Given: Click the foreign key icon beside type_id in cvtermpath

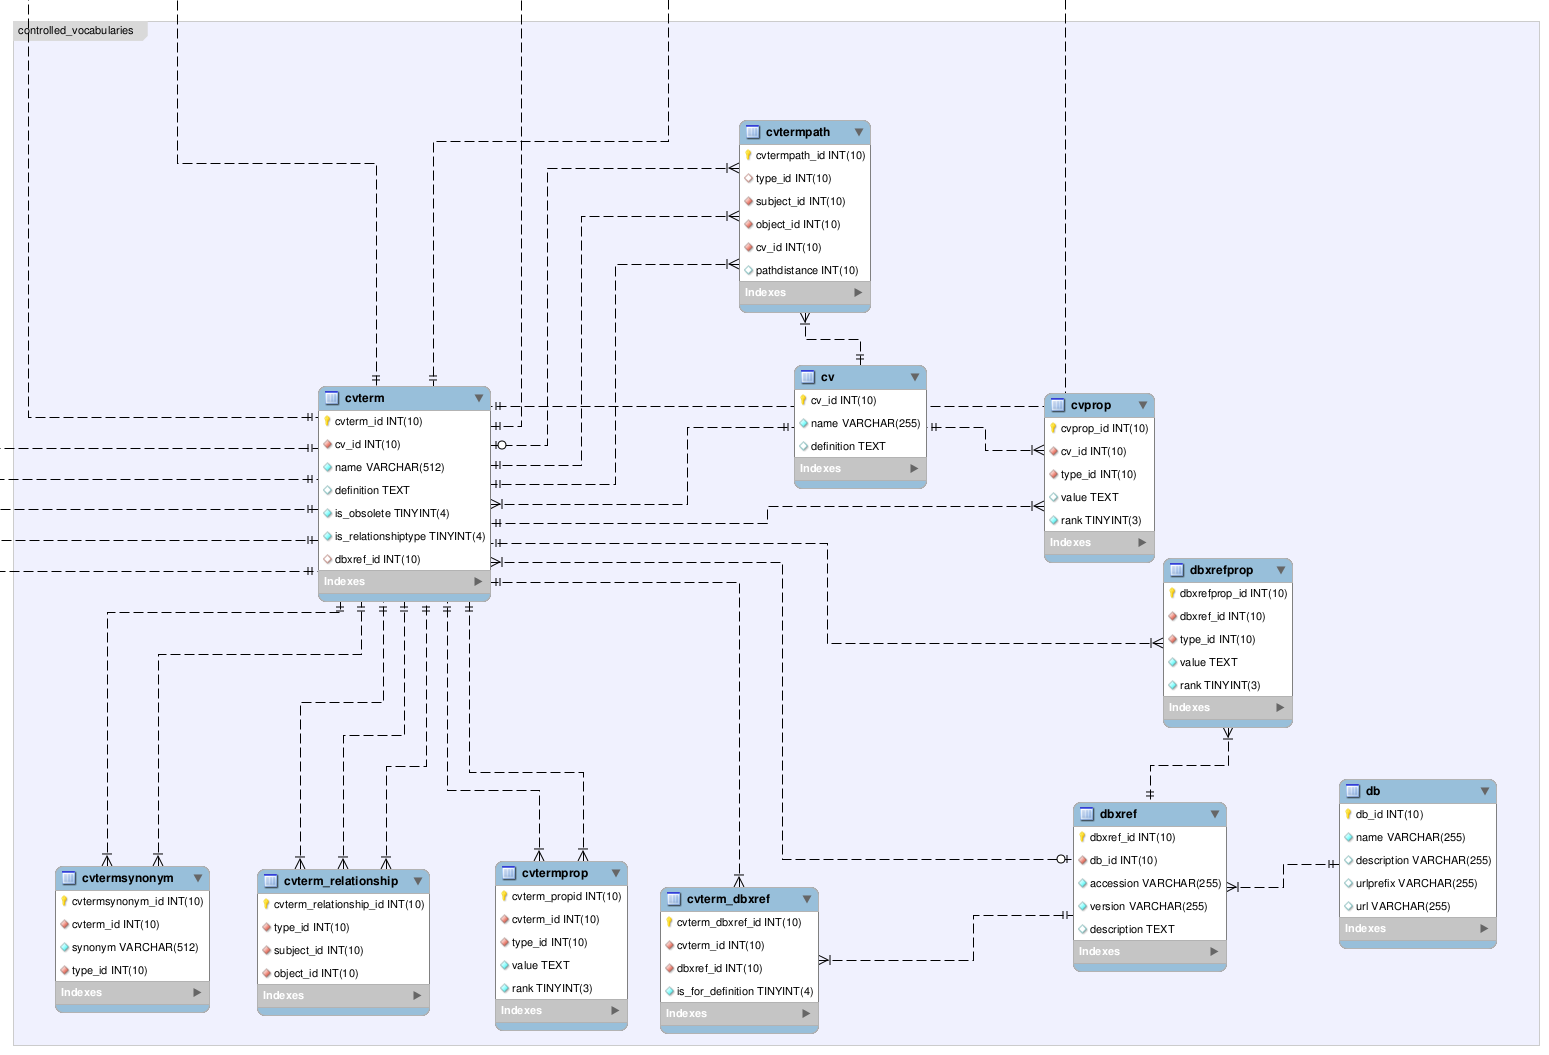Looking at the screenshot, I should (751, 178).
